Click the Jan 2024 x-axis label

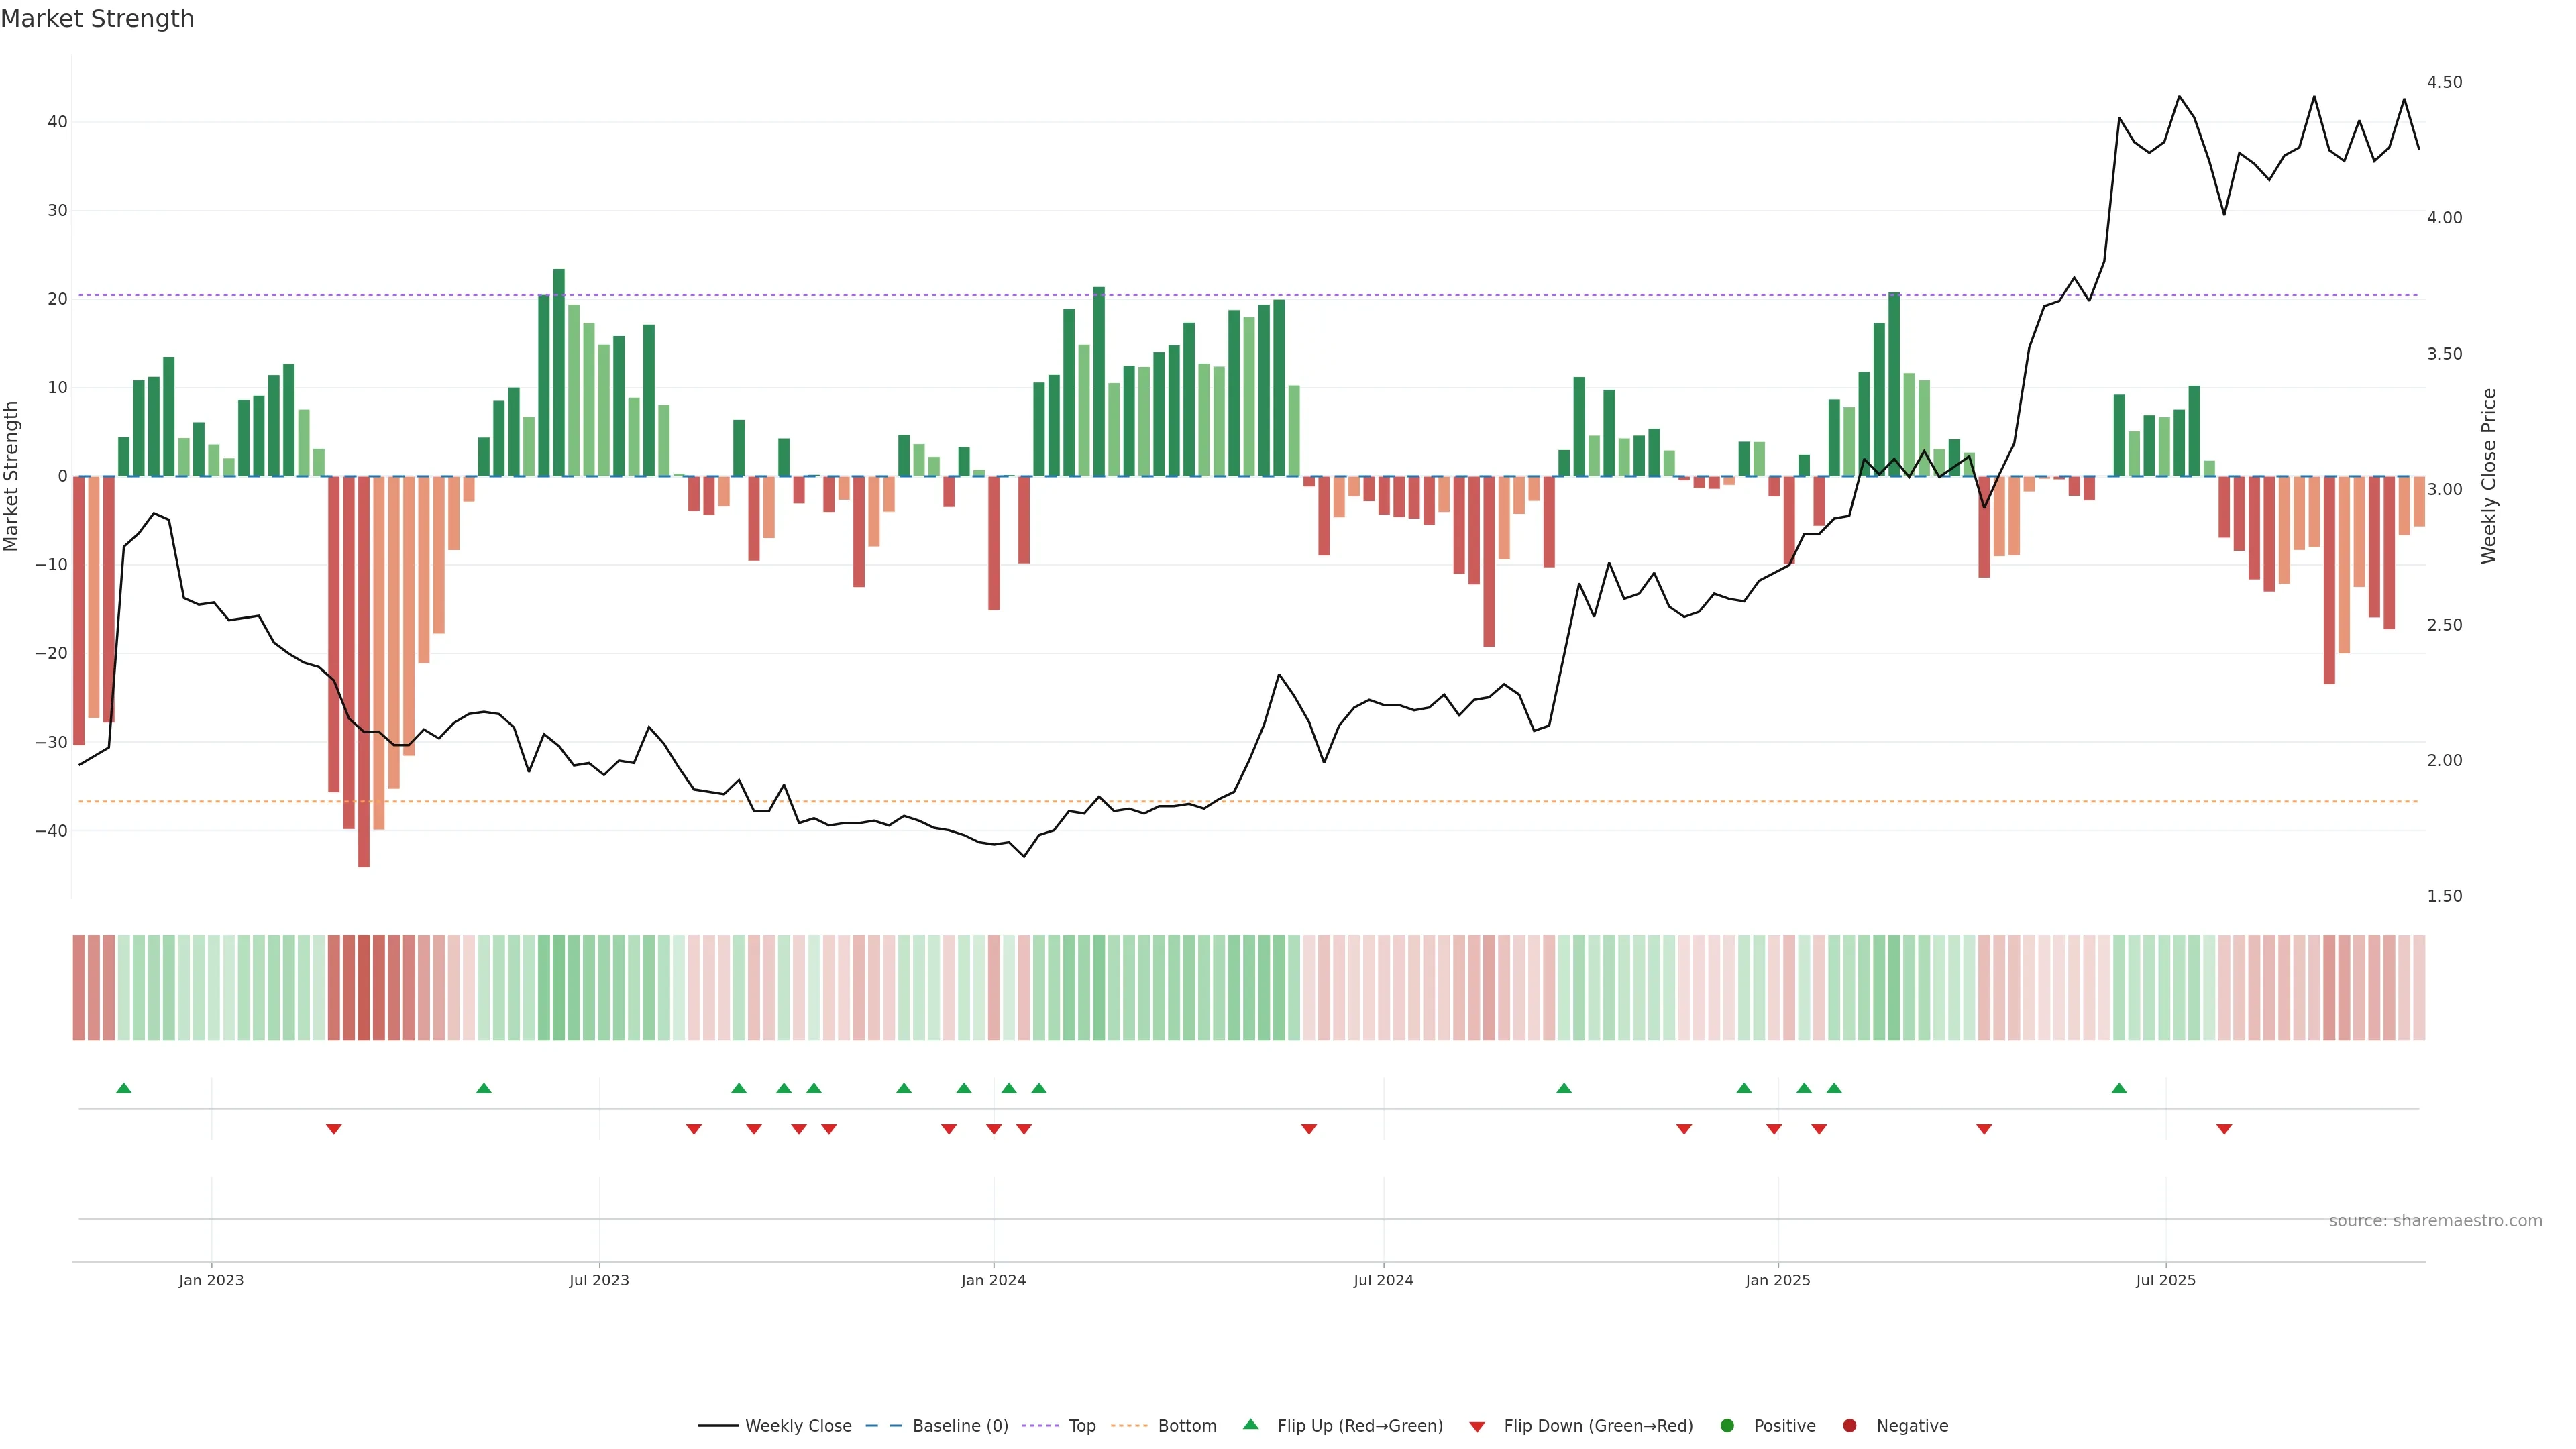pos(993,1280)
